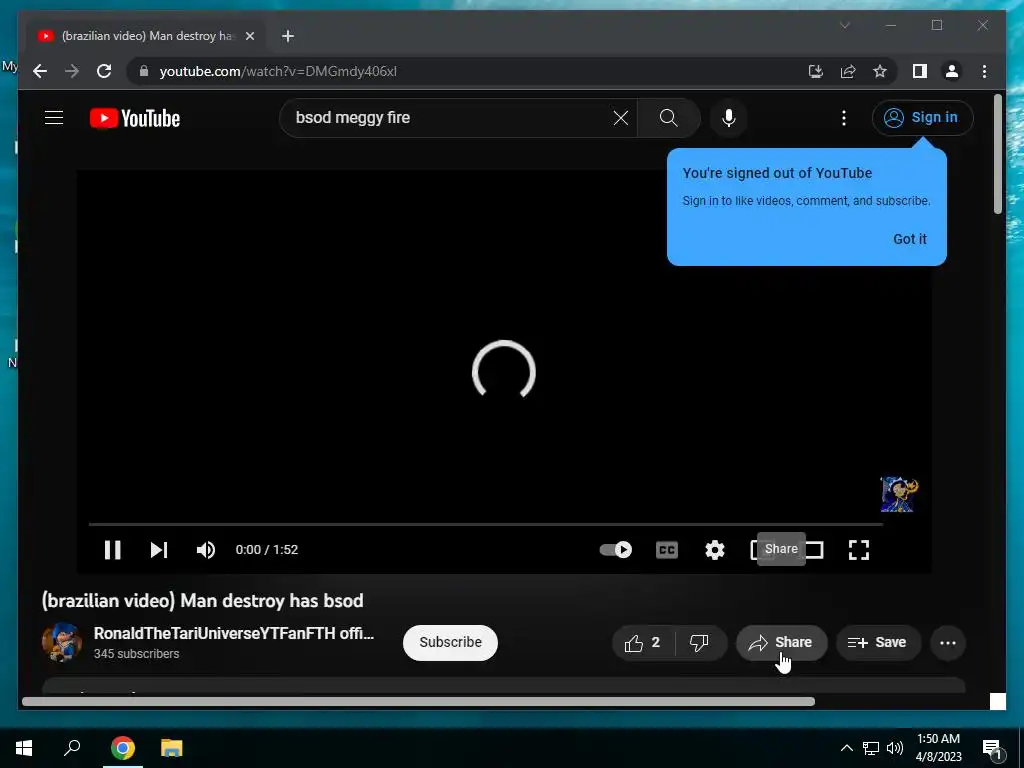Viewport: 1024px width, 768px height.
Task: Like the video thumbs up
Action: click(x=643, y=643)
